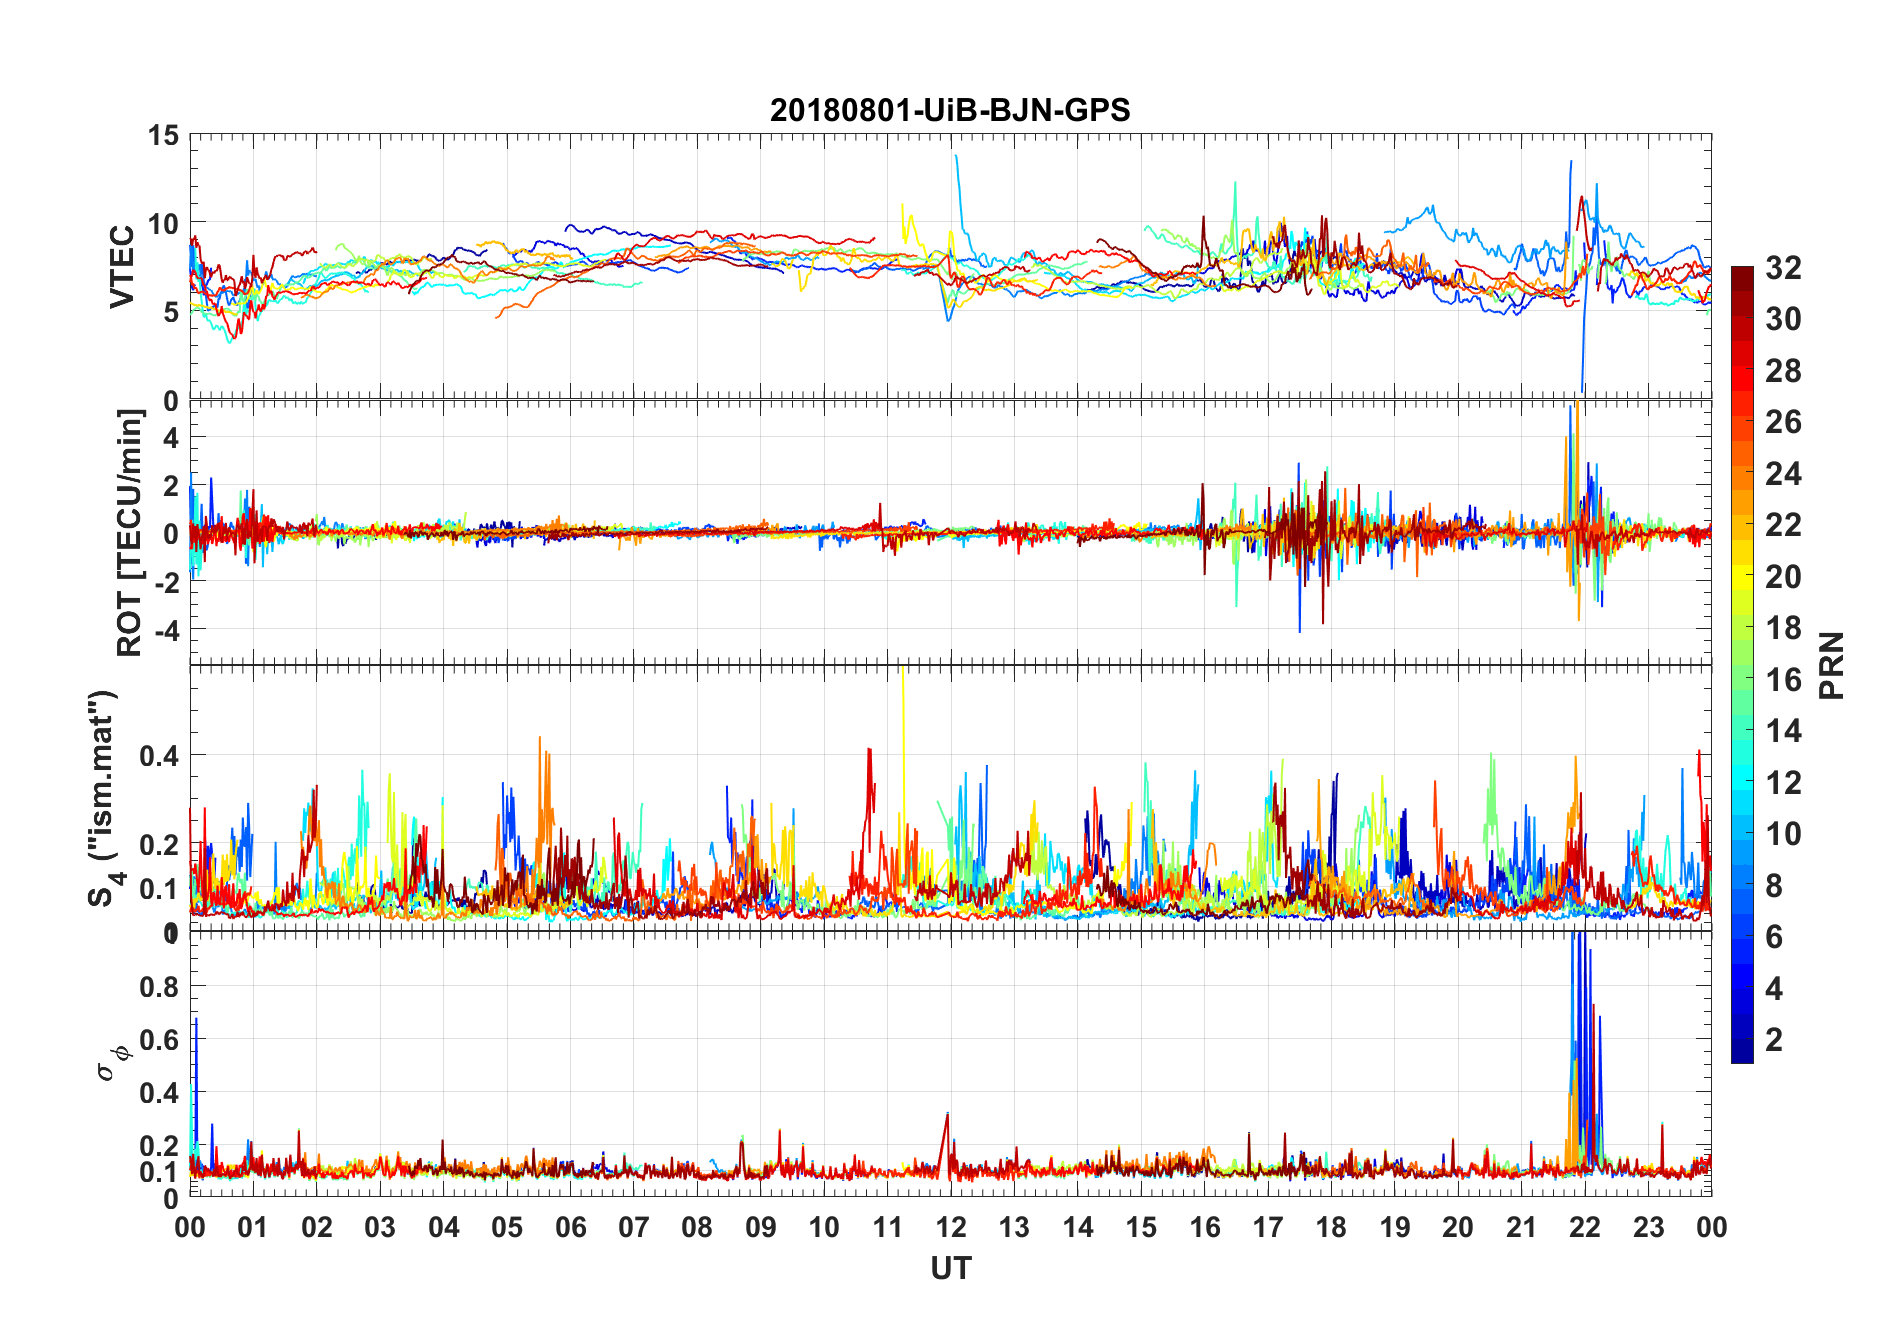Click the VTEC axis label
Image resolution: width=1902 pixels, height=1330 pixels.
(122, 266)
